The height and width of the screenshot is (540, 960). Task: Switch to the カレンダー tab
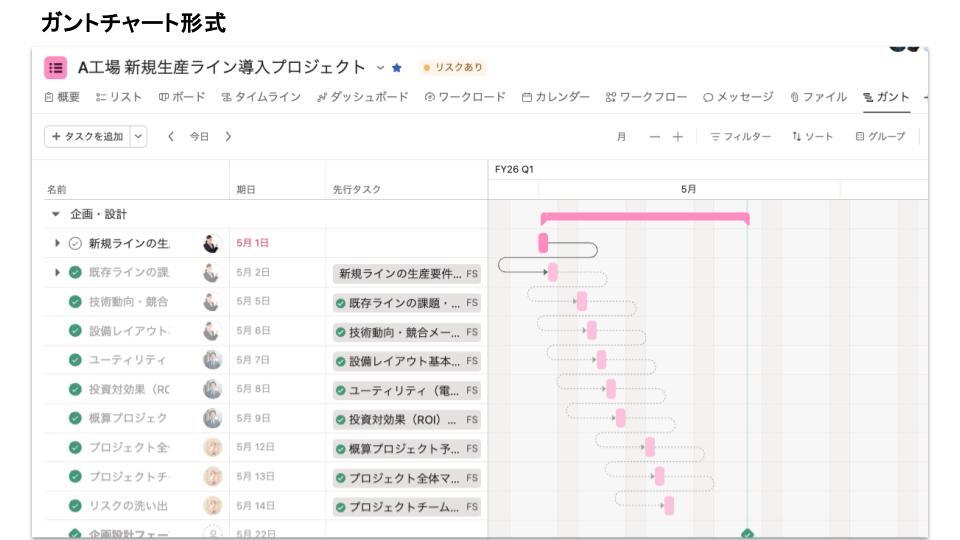(x=556, y=97)
